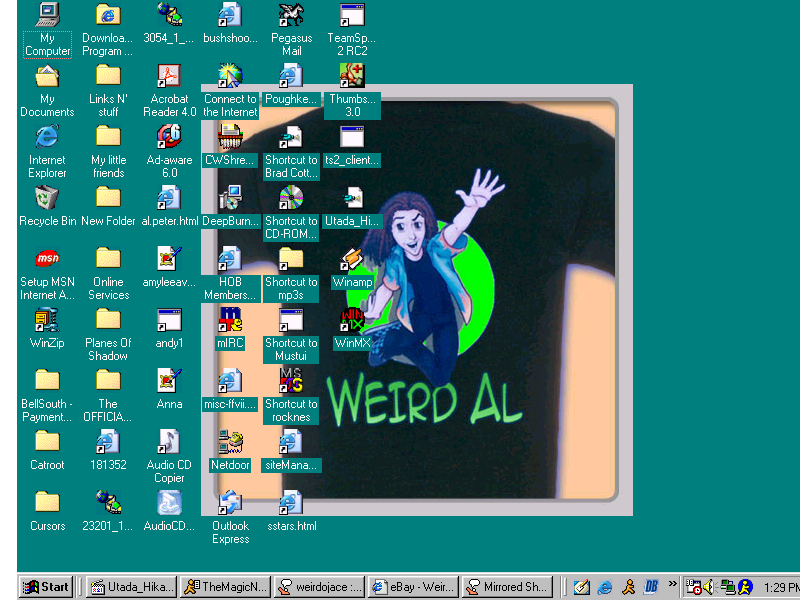Select the TeamSpeak 2 RC2 icon

pyautogui.click(x=352, y=14)
